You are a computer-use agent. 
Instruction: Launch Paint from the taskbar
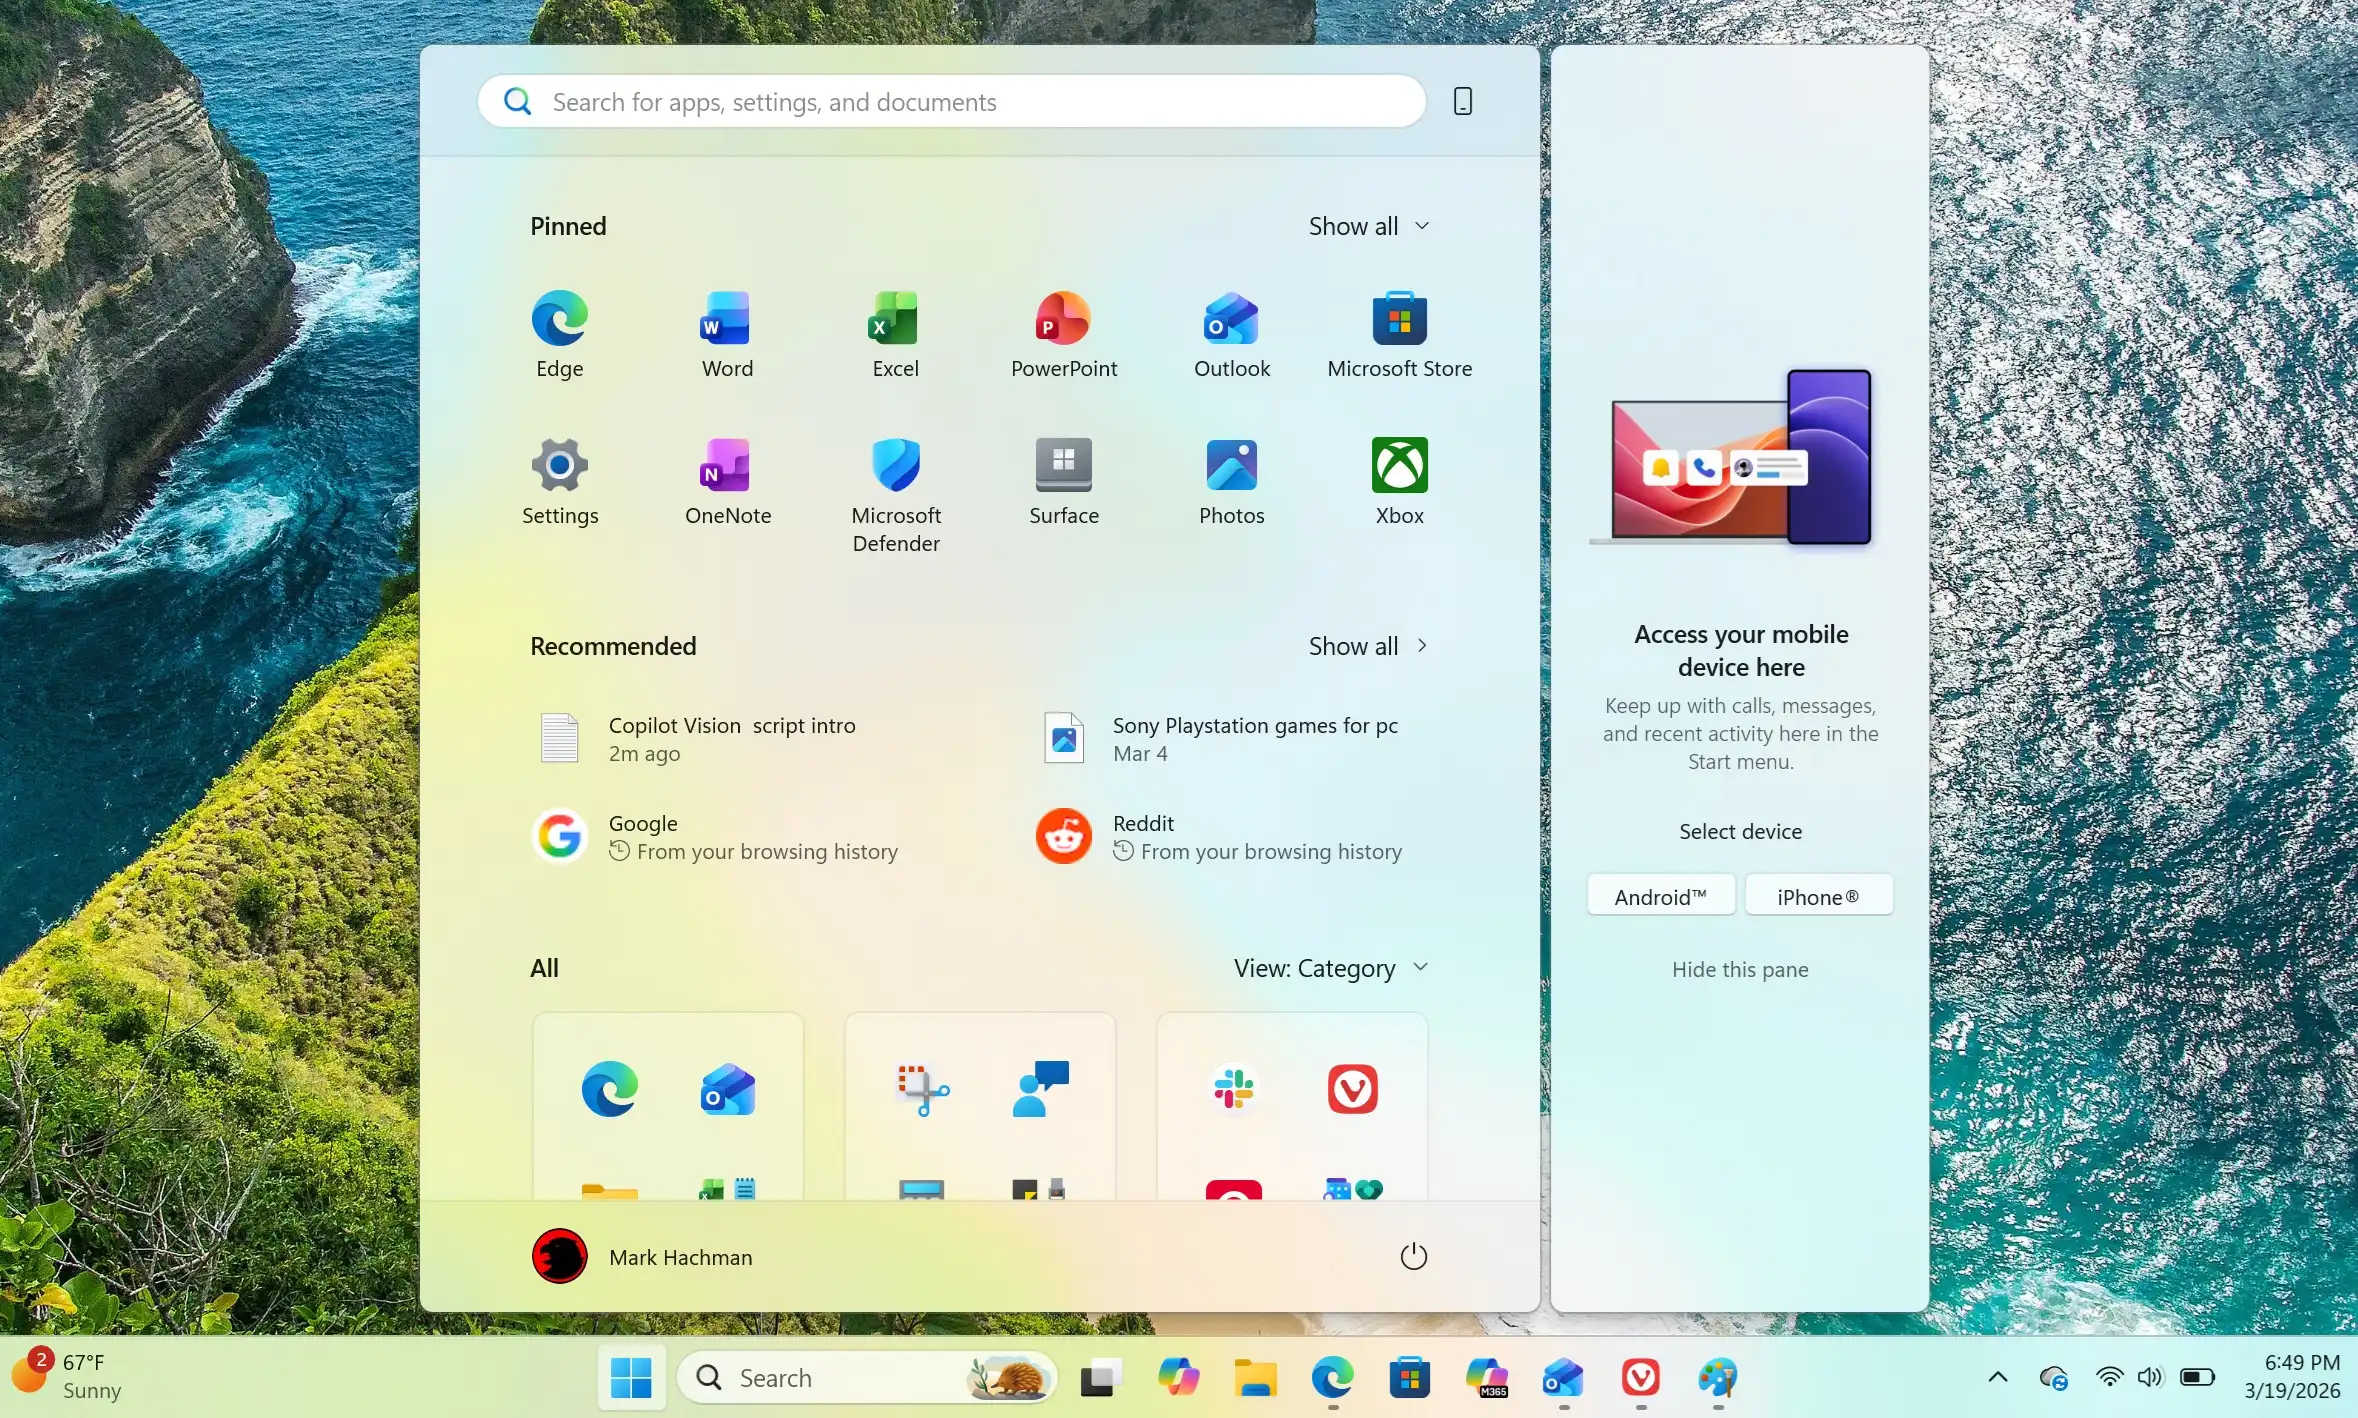click(1717, 1377)
